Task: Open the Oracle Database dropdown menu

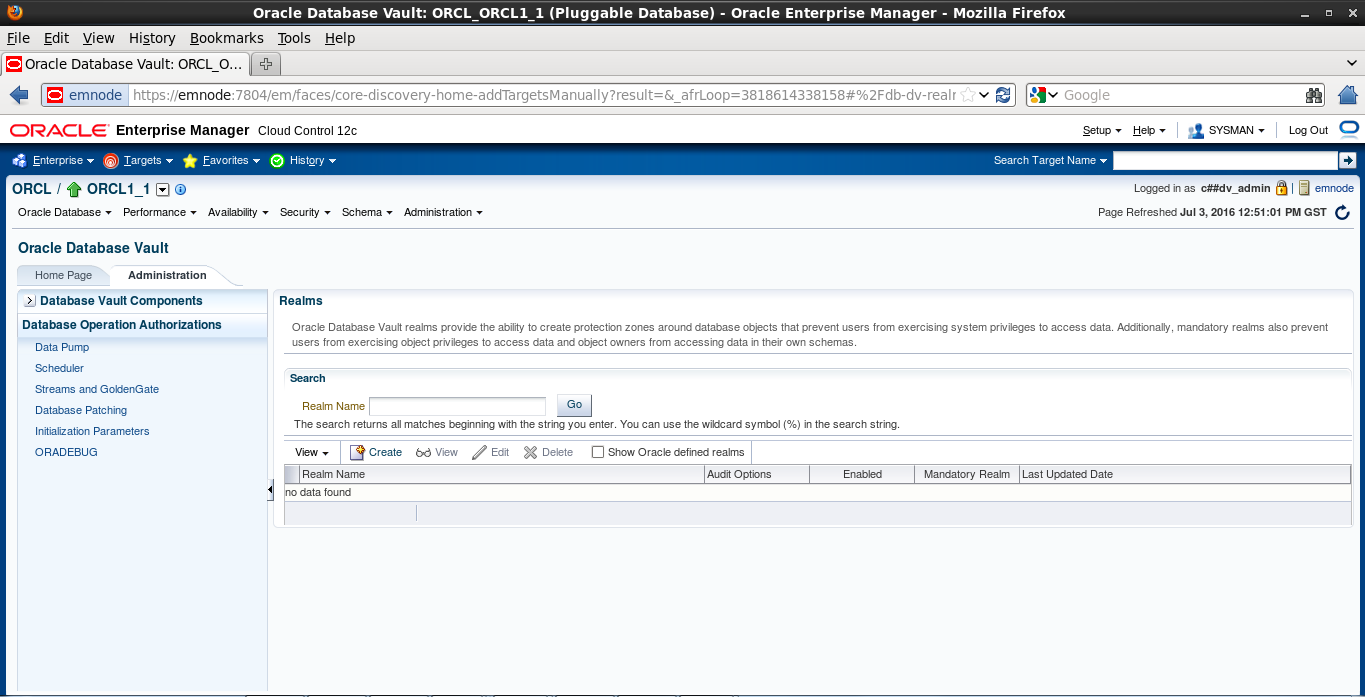Action: (64, 212)
